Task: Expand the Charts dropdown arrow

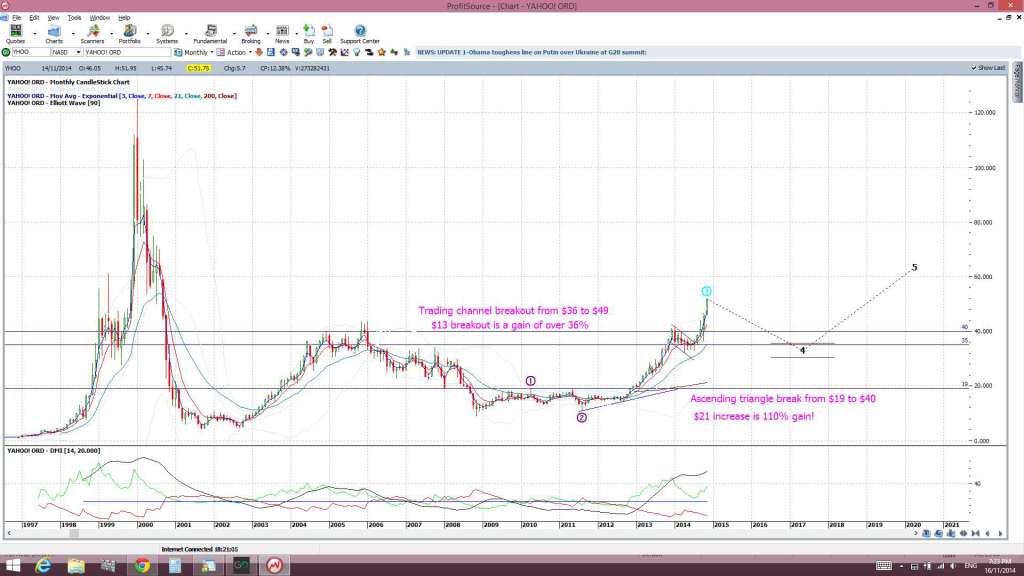Action: pyautogui.click(x=72, y=34)
